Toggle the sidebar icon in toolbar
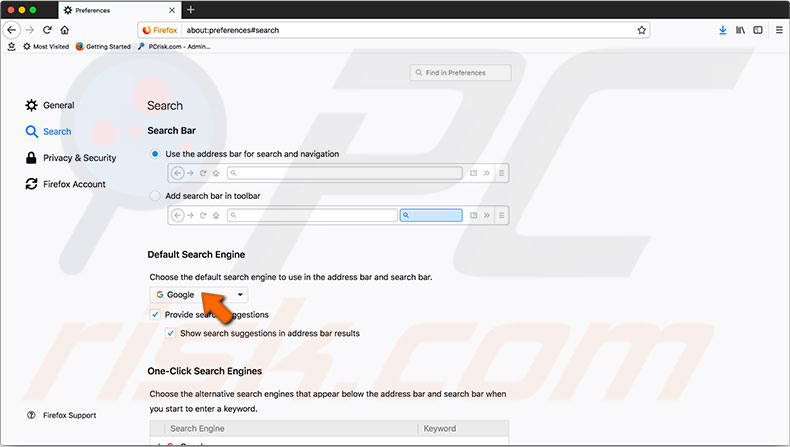 tap(758, 30)
